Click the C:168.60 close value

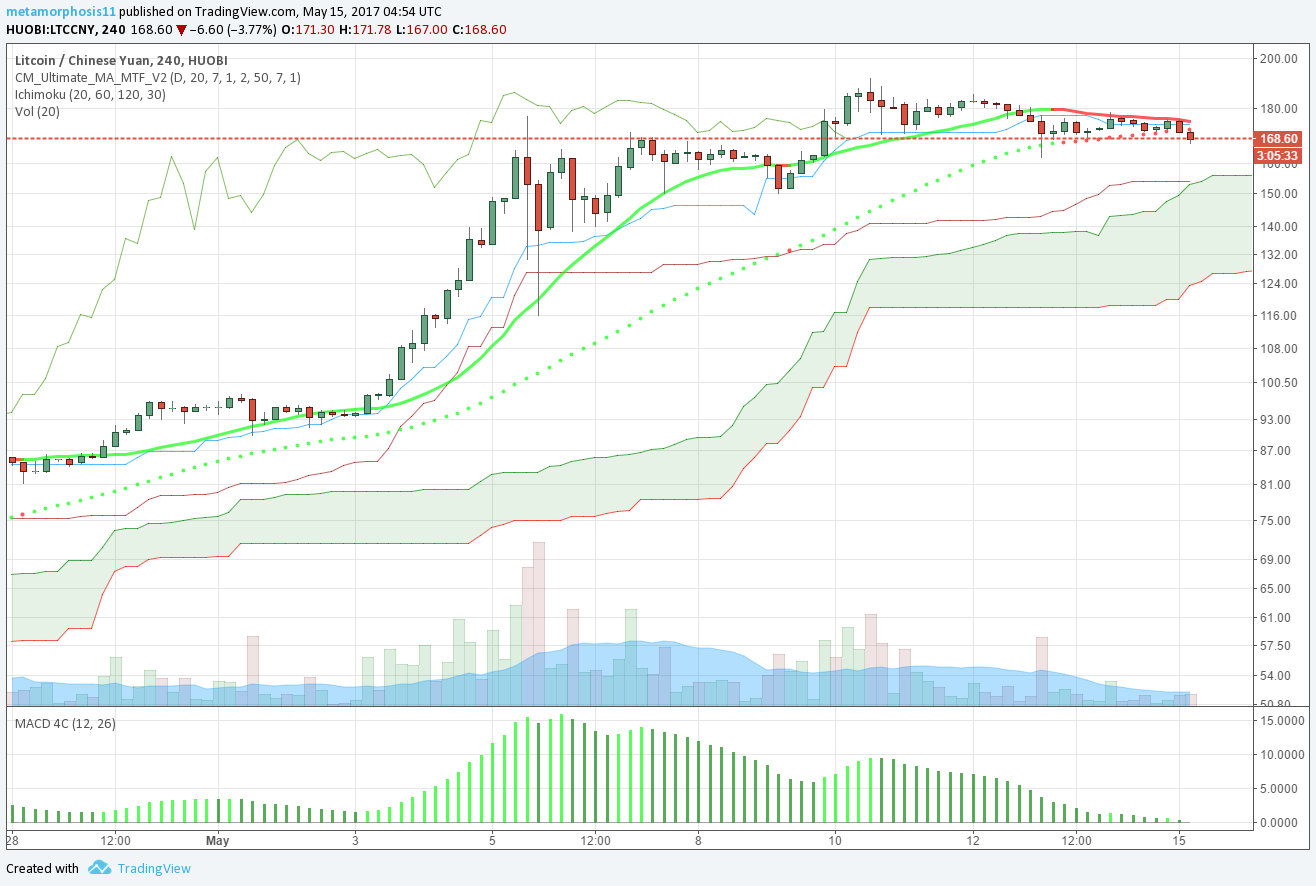coord(480,29)
